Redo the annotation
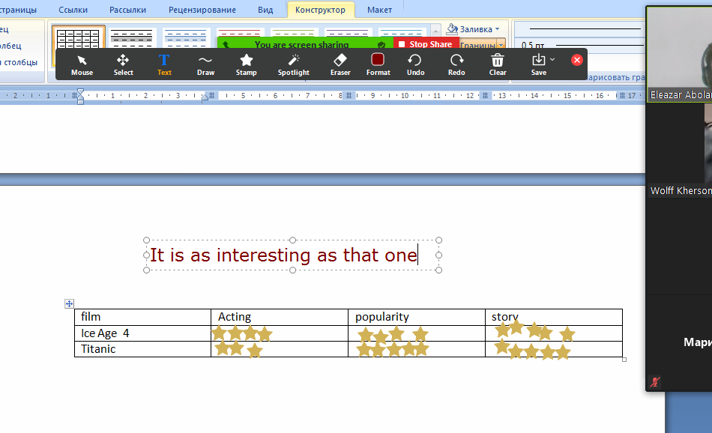 (456, 64)
